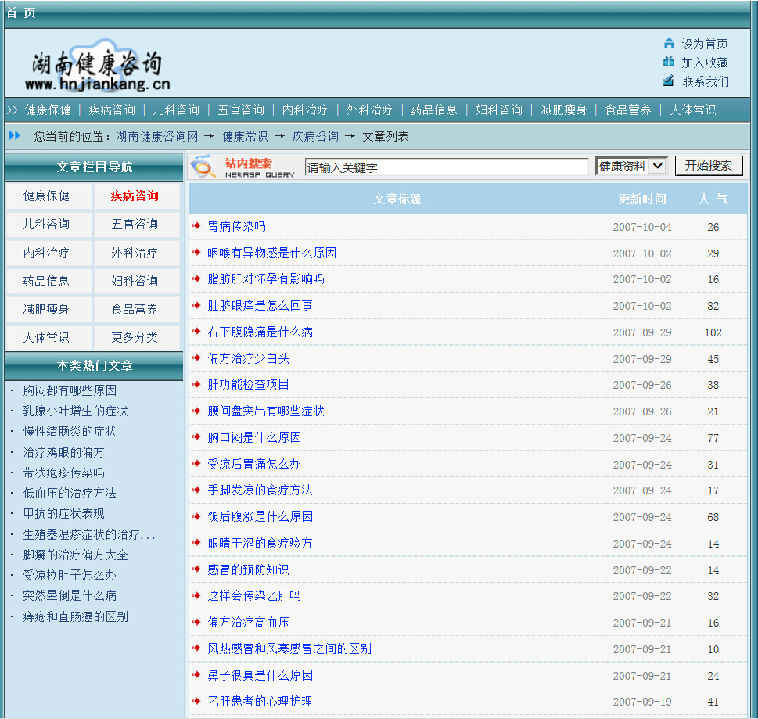Open 外科治疗 in the top navigation bar
758x719 pixels.
click(369, 110)
